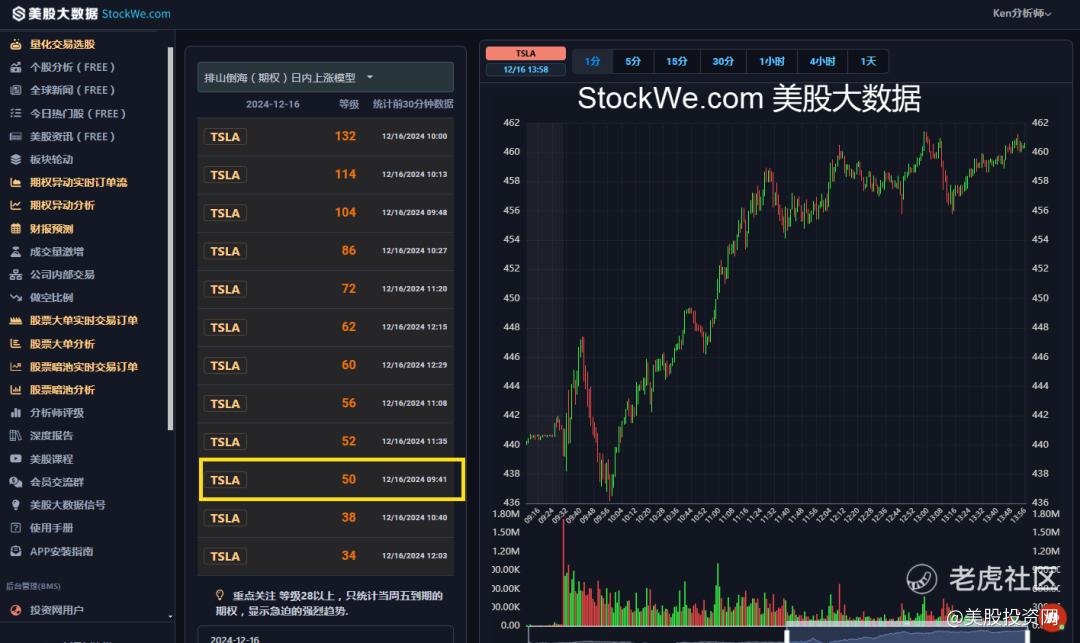
Task: Click the 全球新闻 (FREE) news icon
Action: pos(15,90)
